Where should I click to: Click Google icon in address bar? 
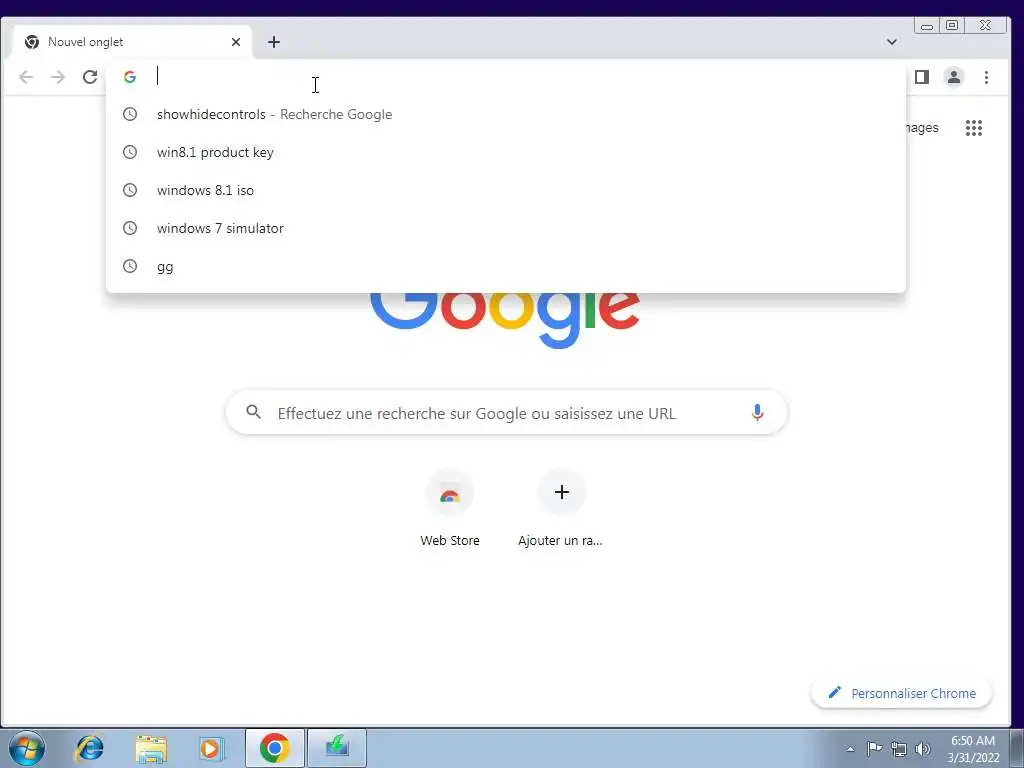click(130, 77)
